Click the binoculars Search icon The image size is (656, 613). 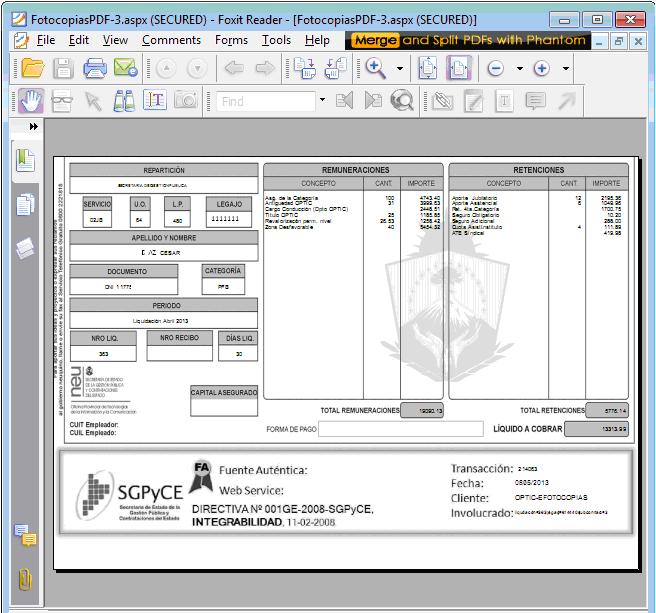point(124,101)
